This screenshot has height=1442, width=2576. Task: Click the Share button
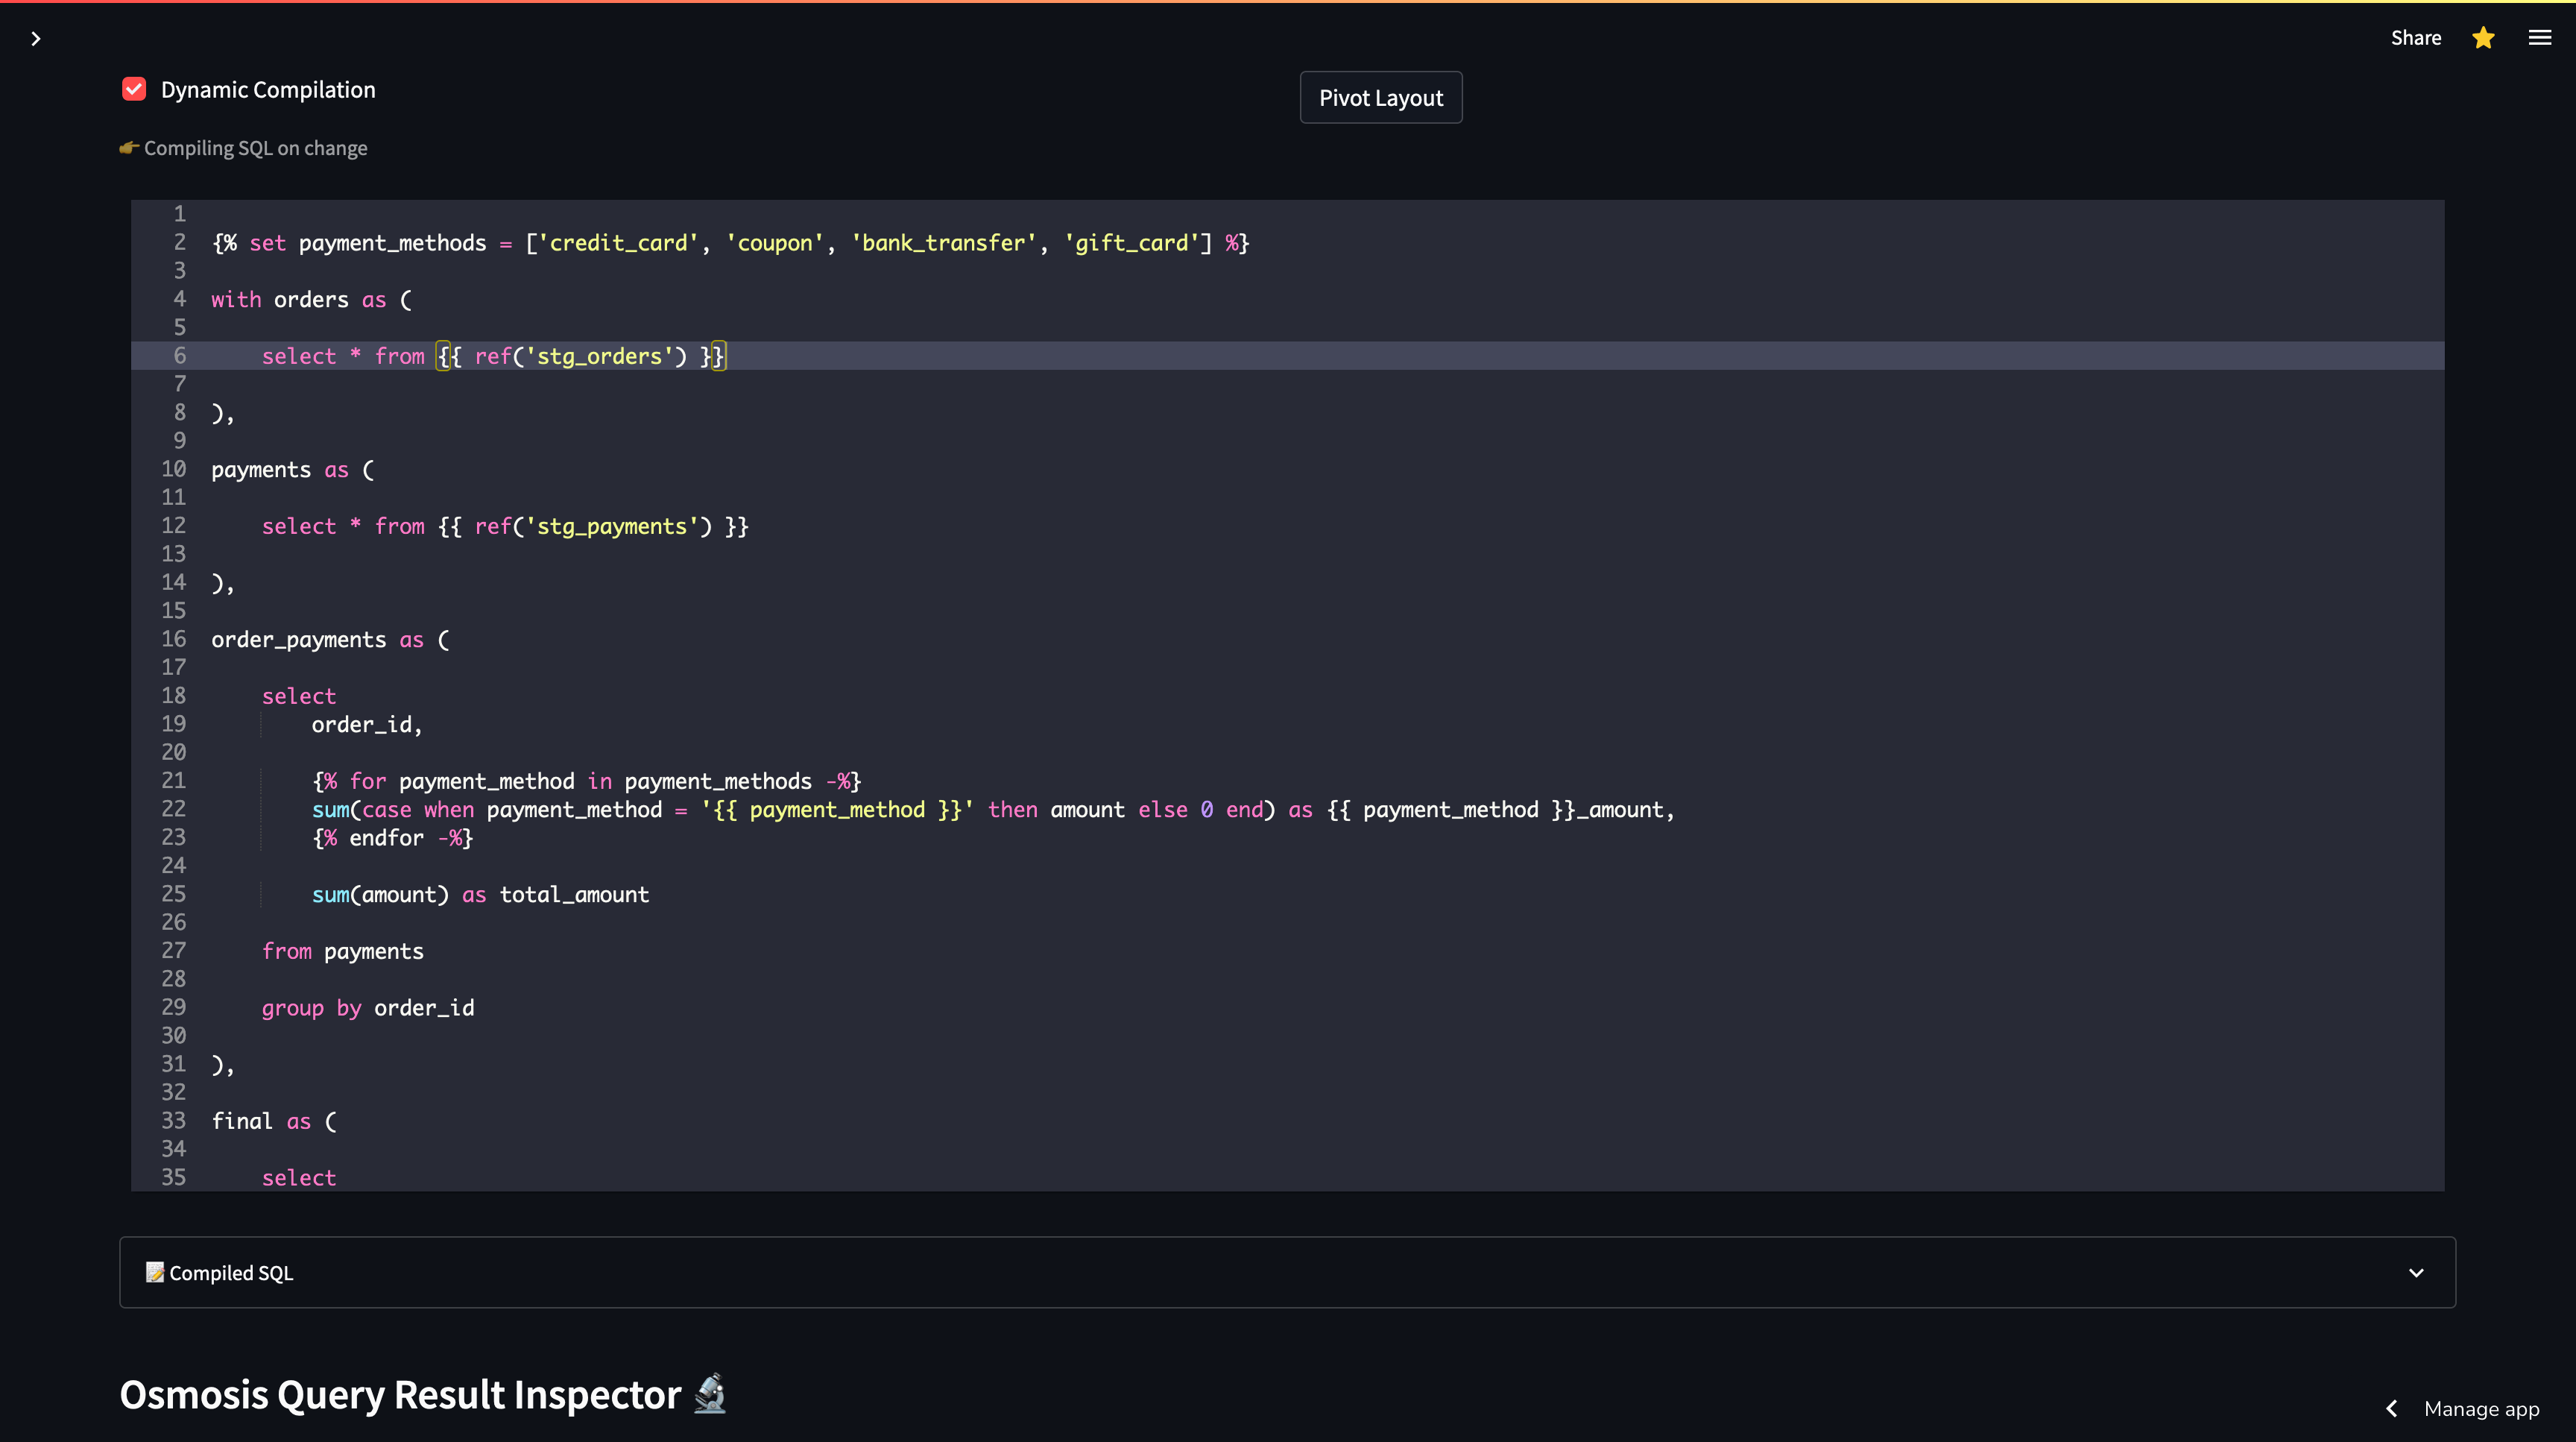(2416, 38)
